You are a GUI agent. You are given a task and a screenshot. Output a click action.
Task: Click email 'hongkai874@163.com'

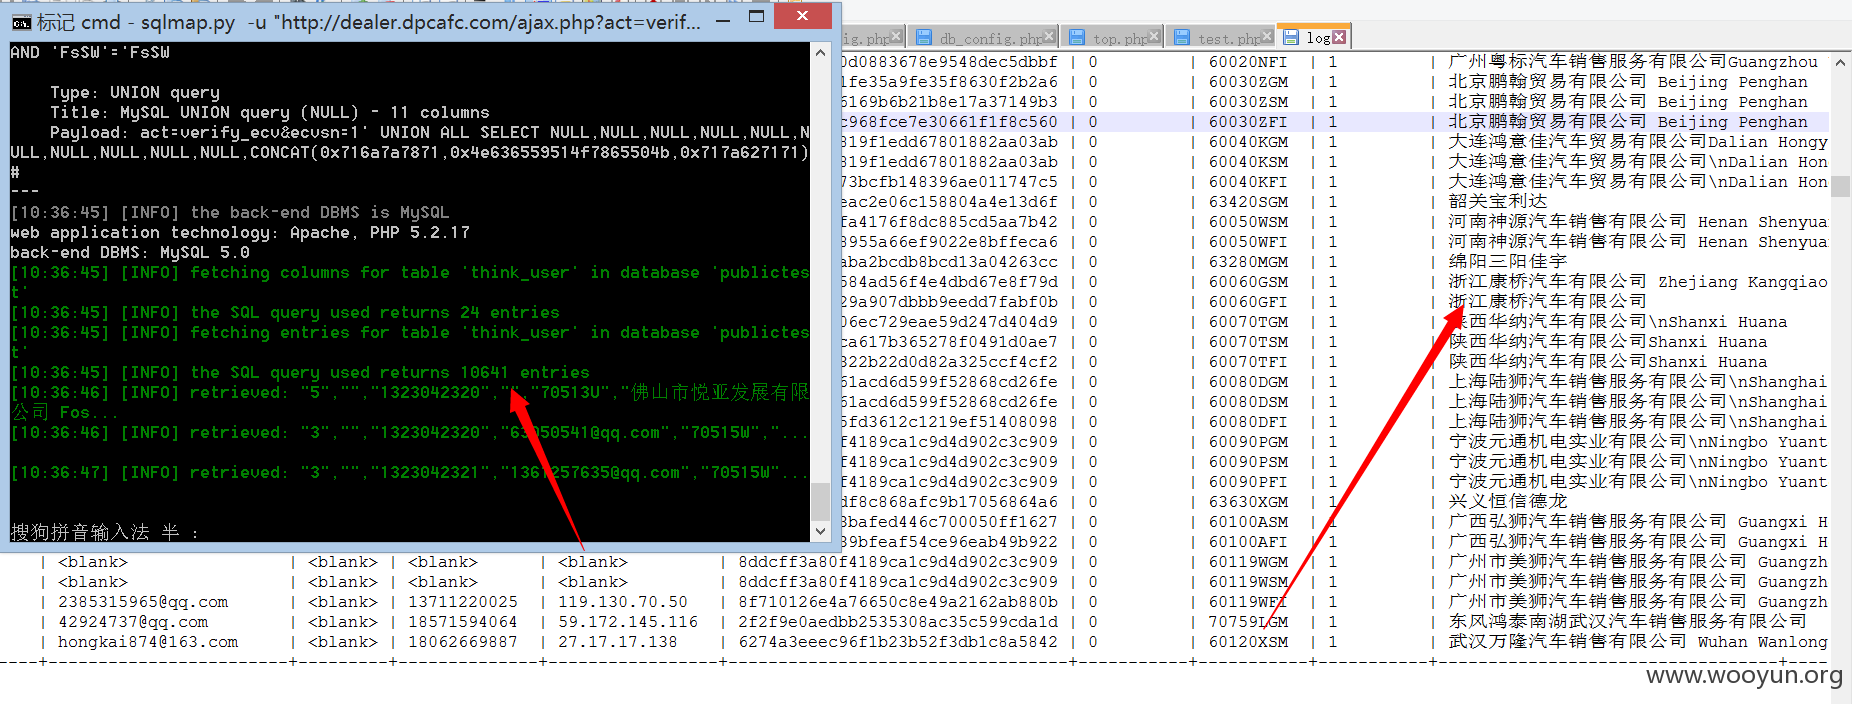pyautogui.click(x=148, y=642)
